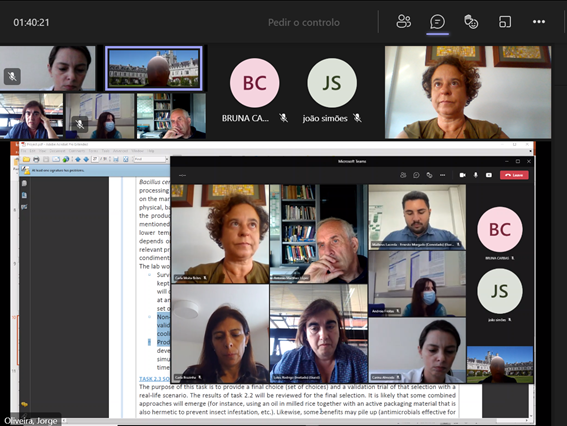Screen dimensions: 567x426
Task: Click the Save icon in Acrobat toolbar
Action: (x=46, y=159)
